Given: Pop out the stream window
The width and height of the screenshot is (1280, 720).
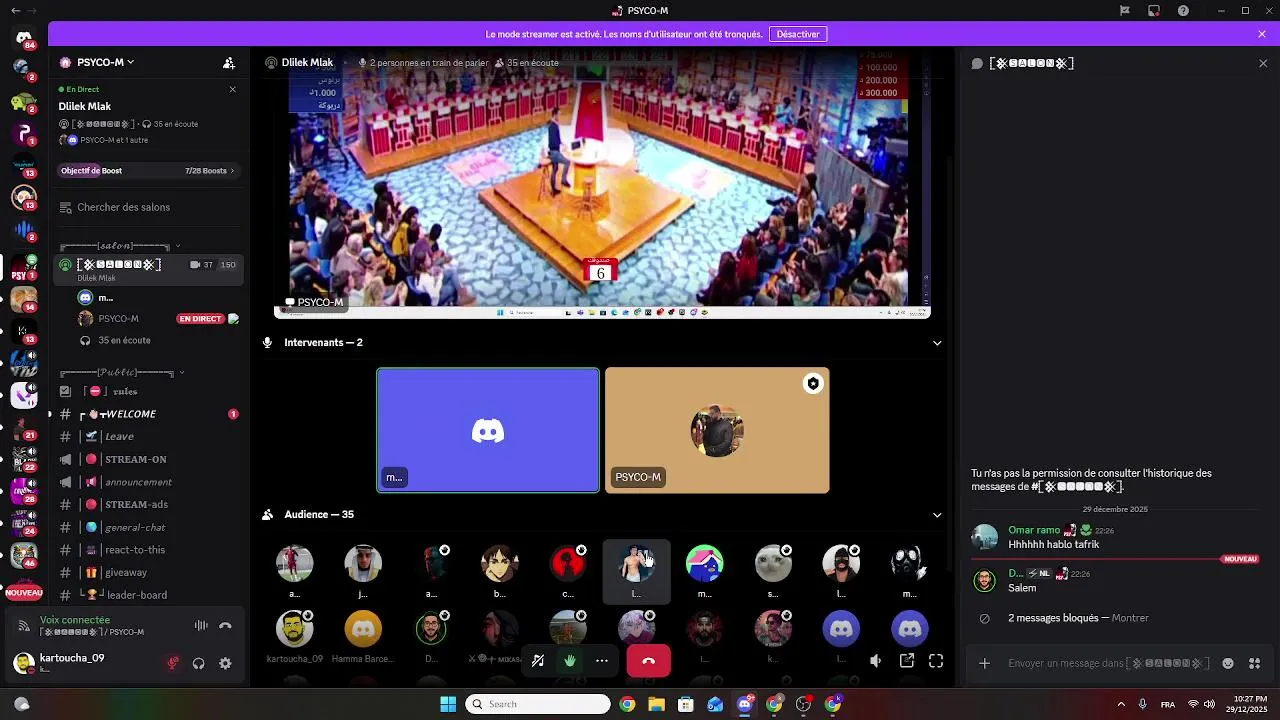Looking at the screenshot, I should tap(907, 661).
